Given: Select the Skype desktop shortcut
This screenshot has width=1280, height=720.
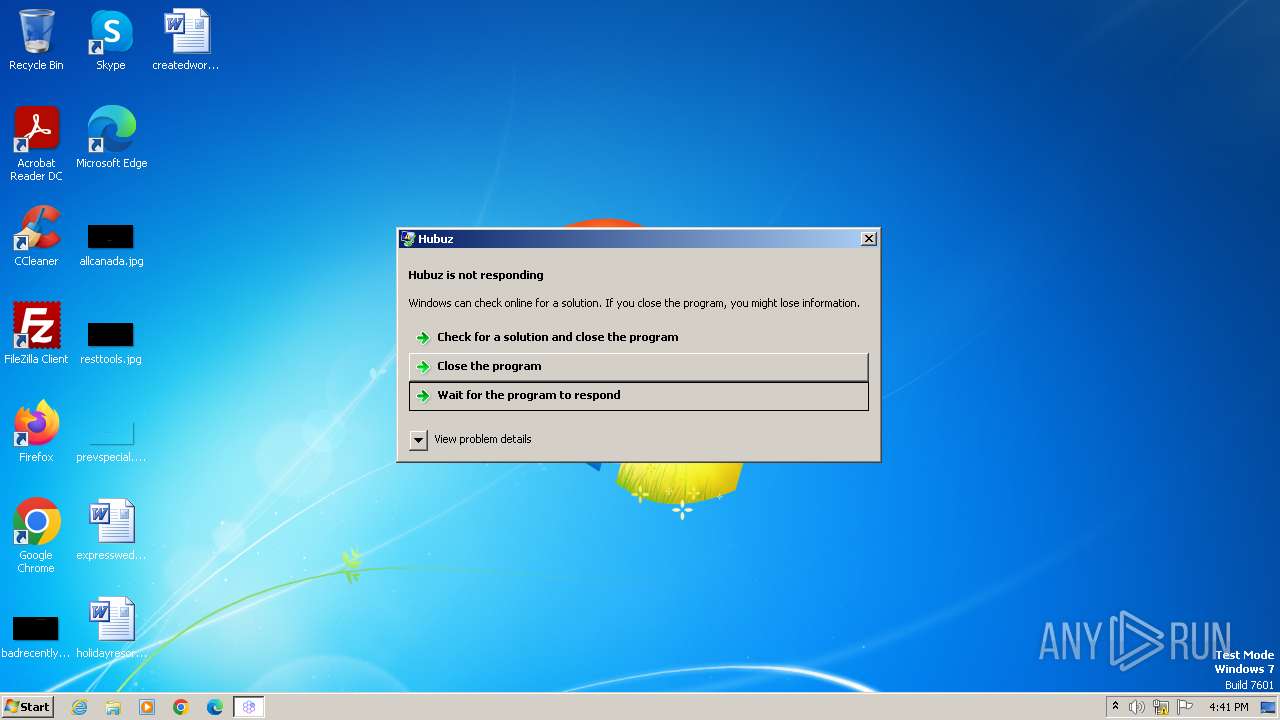Looking at the screenshot, I should tap(111, 40).
